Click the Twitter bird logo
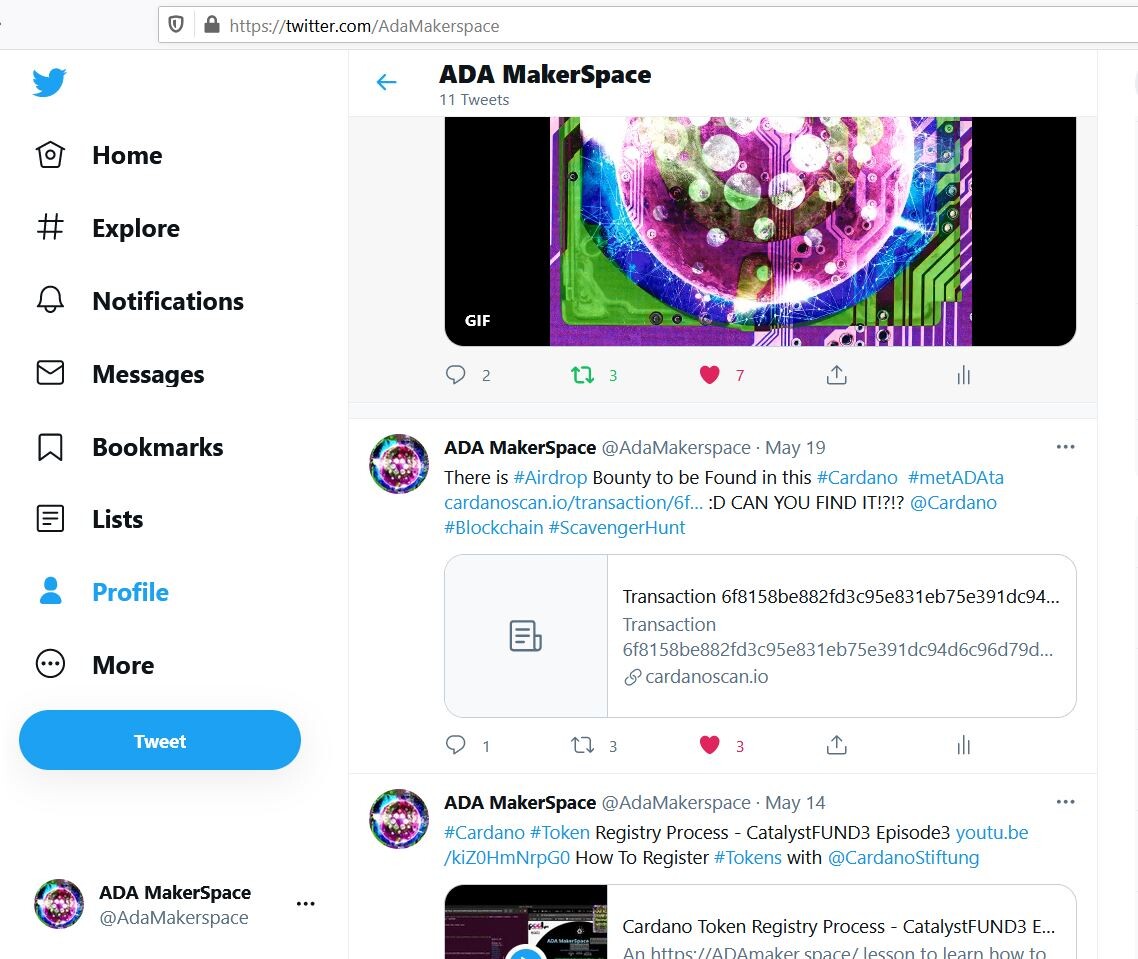The width and height of the screenshot is (1138, 959). [49, 82]
